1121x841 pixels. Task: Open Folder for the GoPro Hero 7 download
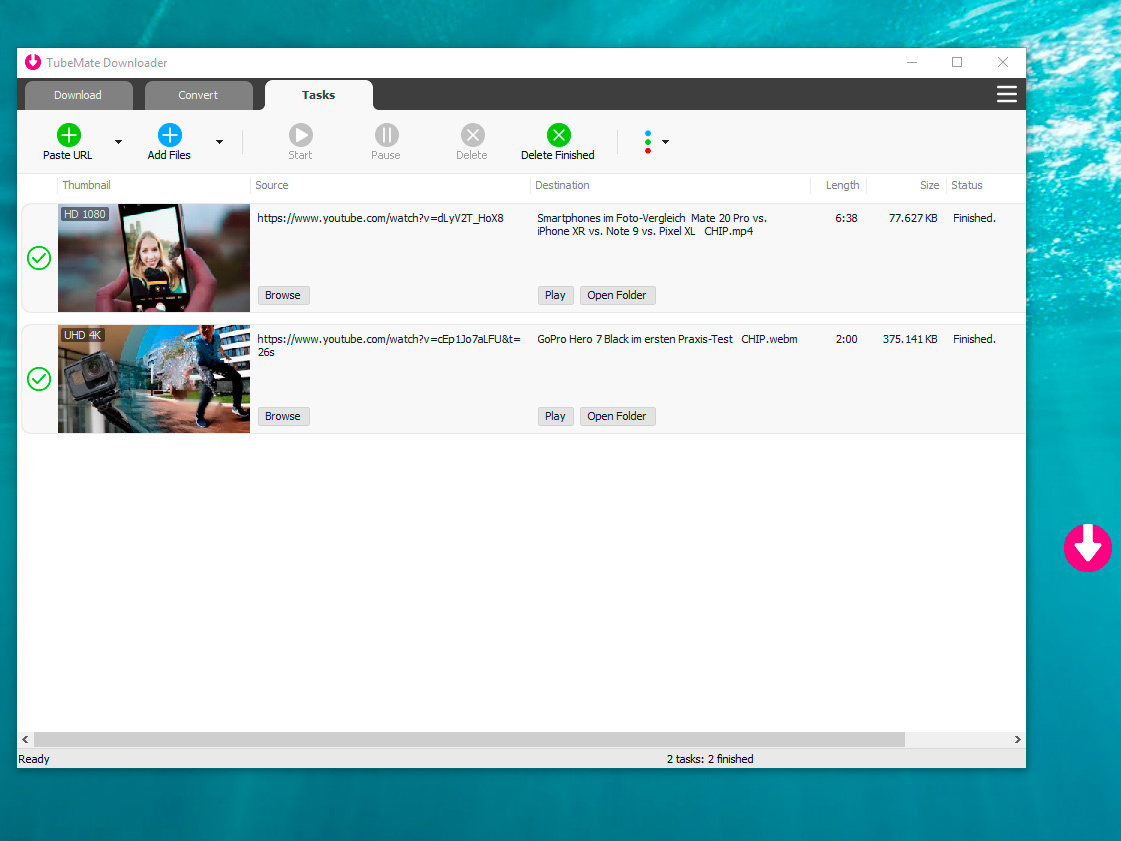click(617, 415)
